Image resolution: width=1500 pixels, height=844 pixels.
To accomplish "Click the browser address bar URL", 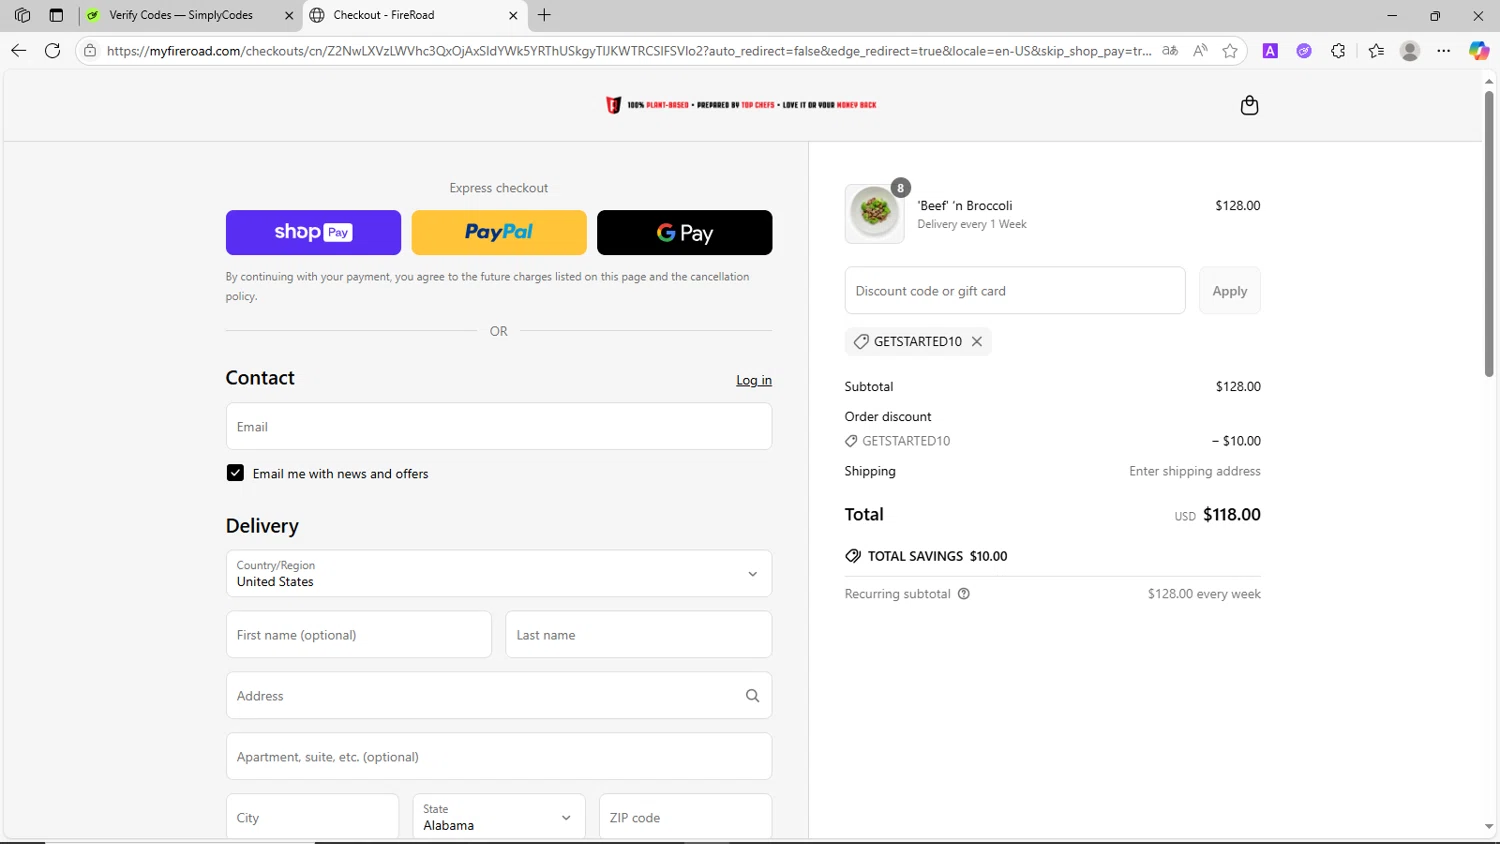I will pos(628,50).
